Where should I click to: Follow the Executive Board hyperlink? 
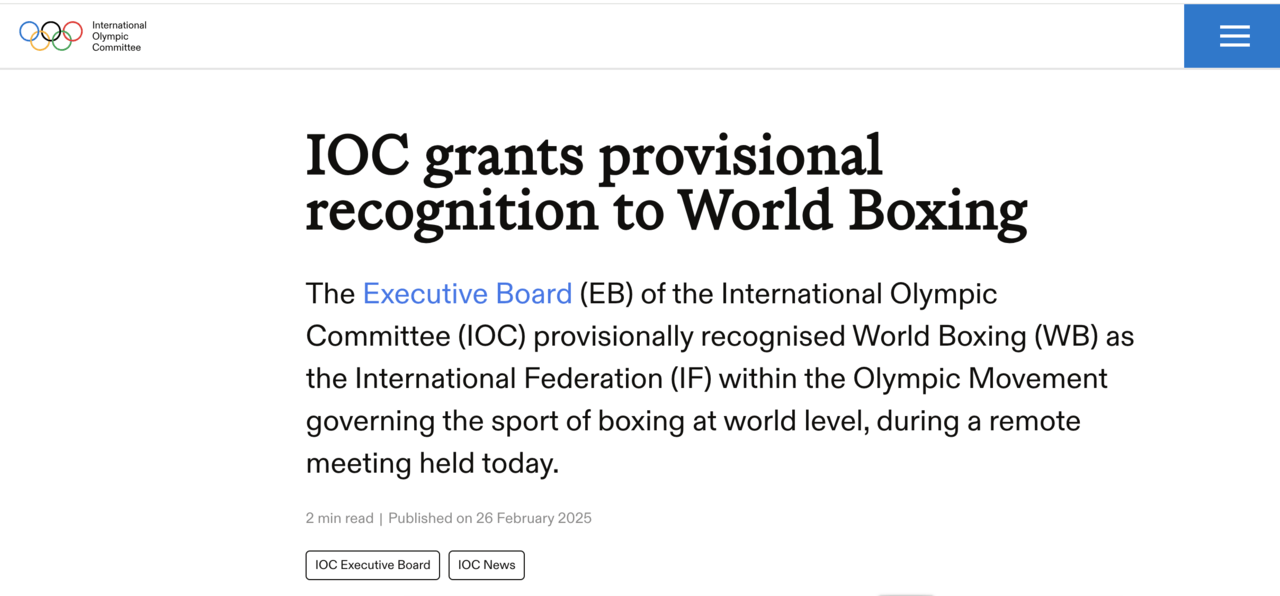click(x=467, y=293)
